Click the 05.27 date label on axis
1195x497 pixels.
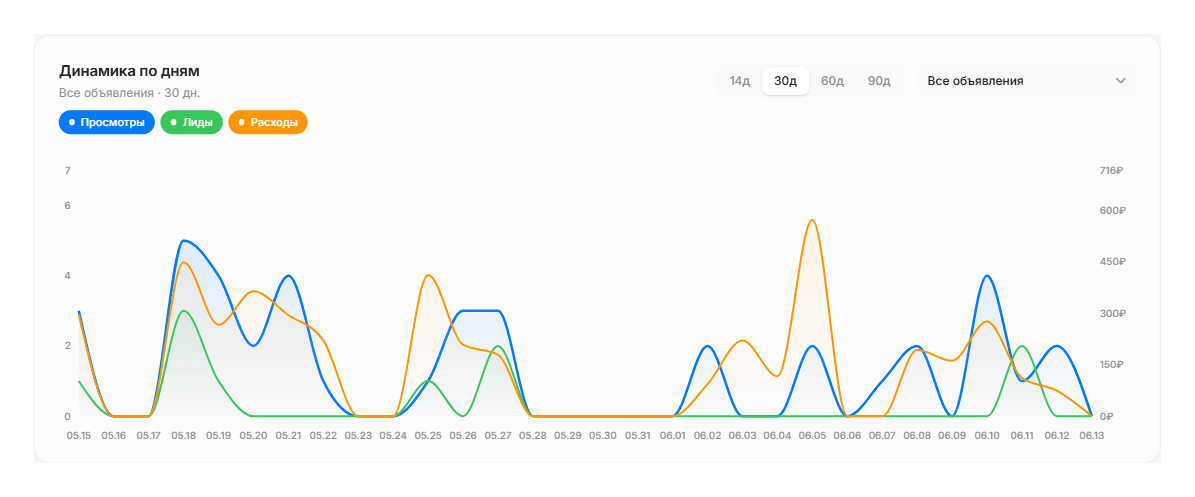tap(498, 435)
